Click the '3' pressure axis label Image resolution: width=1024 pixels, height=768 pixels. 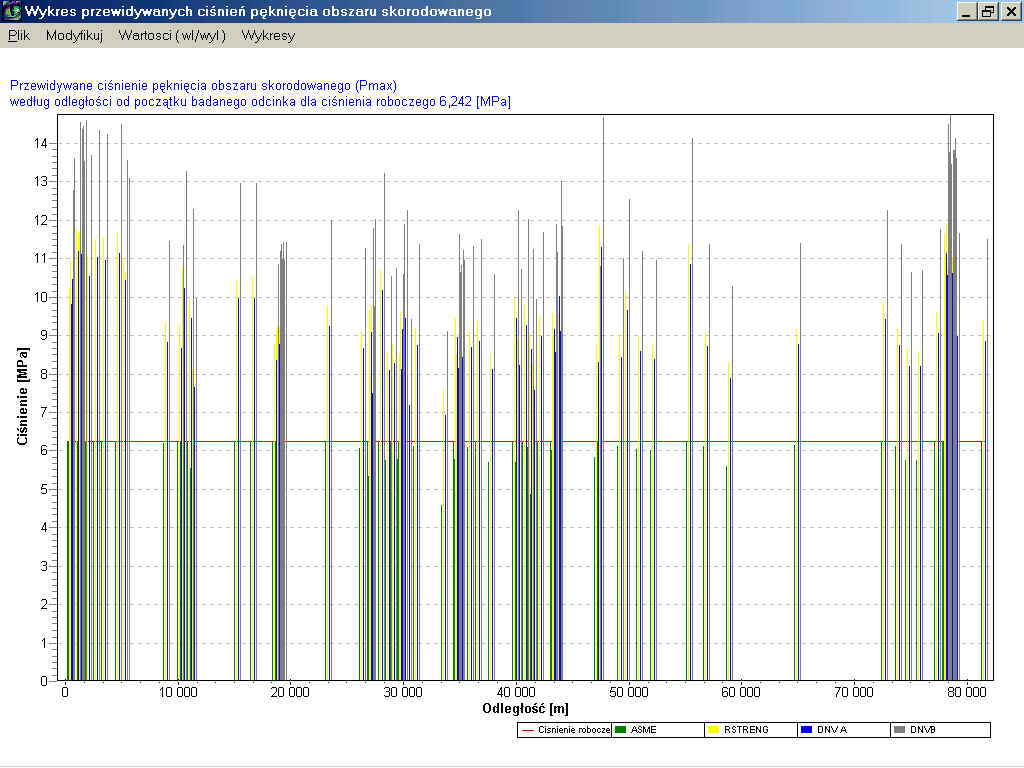[x=44, y=566]
